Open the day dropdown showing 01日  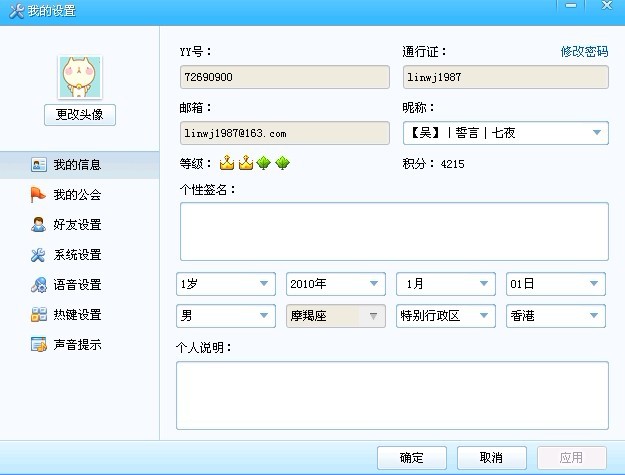556,284
